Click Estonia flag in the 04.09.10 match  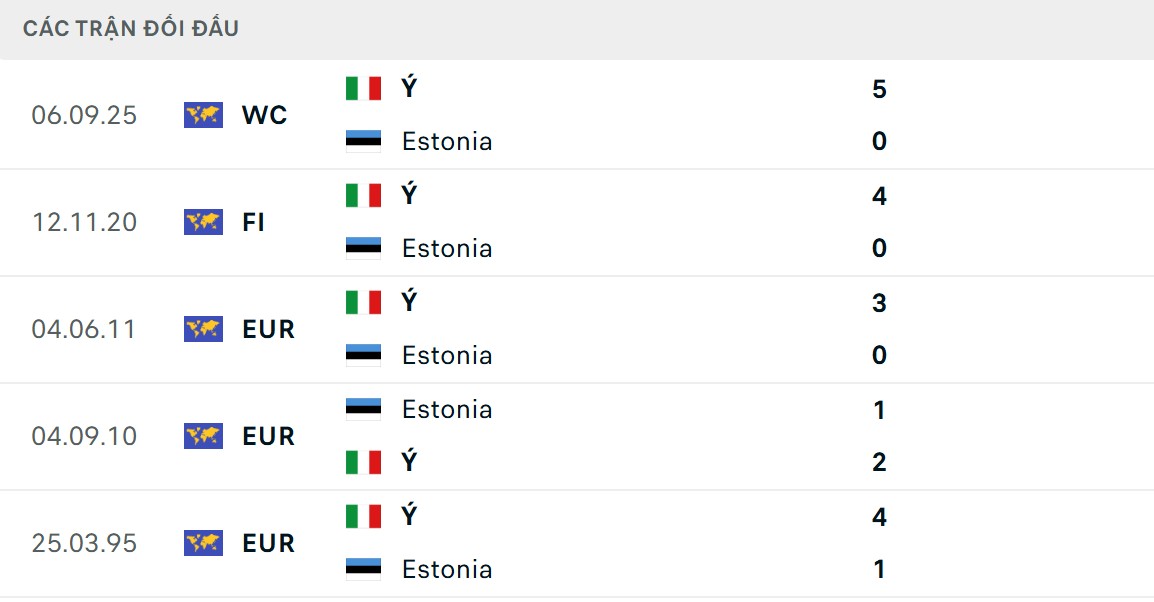pos(363,408)
